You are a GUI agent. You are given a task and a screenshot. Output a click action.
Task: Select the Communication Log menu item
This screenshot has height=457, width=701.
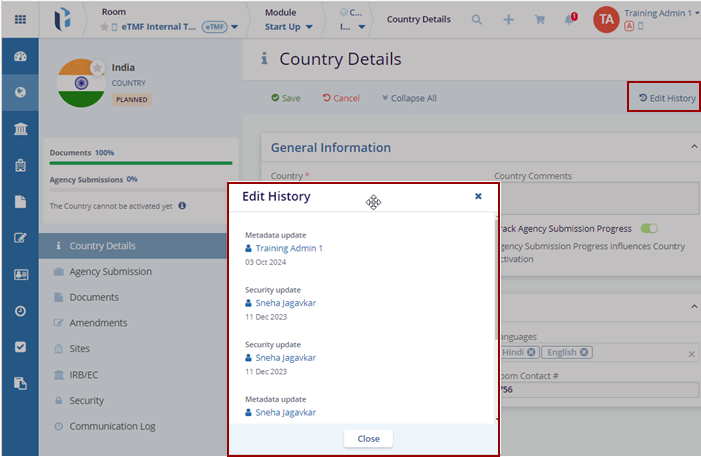click(x=112, y=426)
